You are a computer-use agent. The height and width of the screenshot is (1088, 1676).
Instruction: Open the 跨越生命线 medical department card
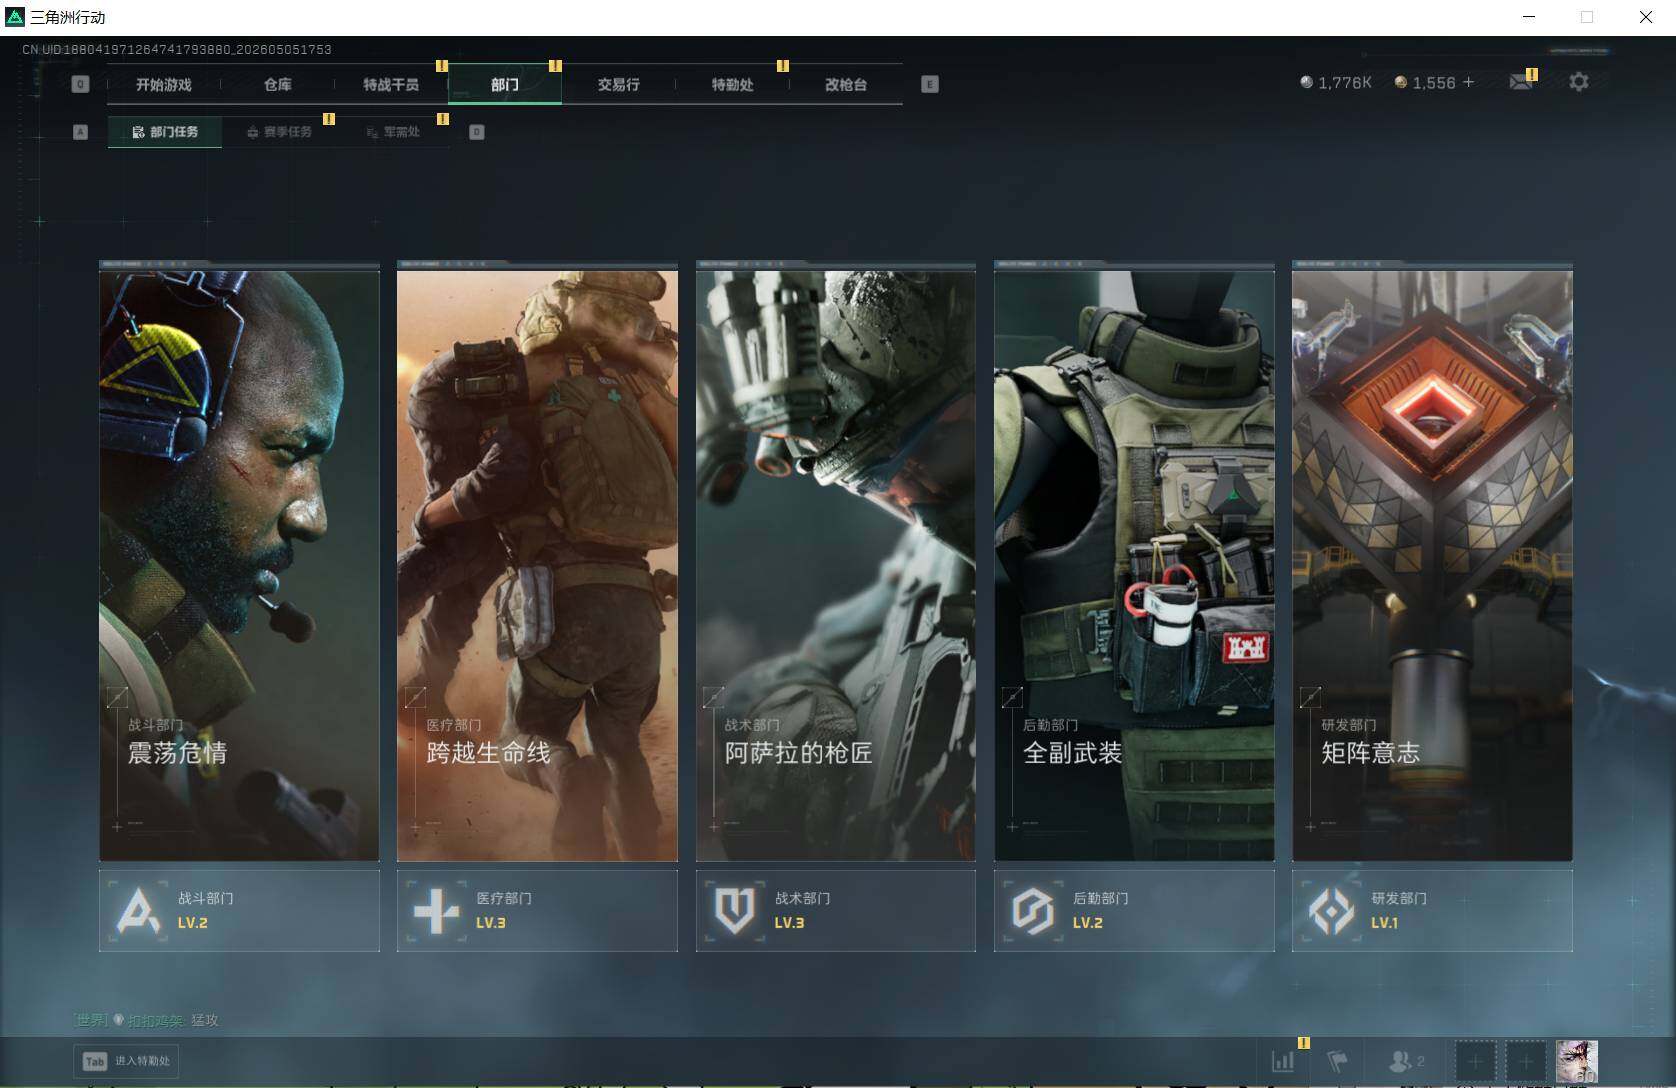coord(537,565)
